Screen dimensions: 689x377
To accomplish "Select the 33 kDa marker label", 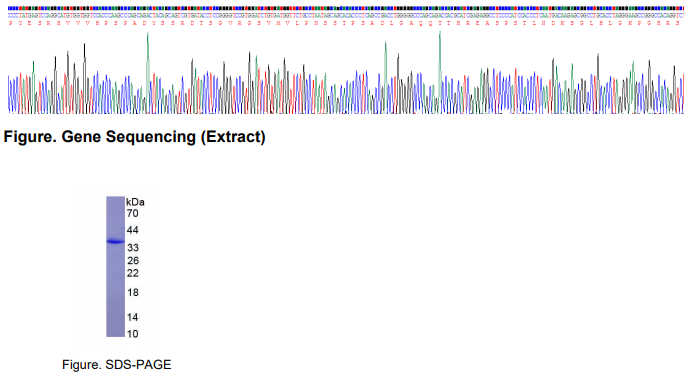I will (x=133, y=248).
